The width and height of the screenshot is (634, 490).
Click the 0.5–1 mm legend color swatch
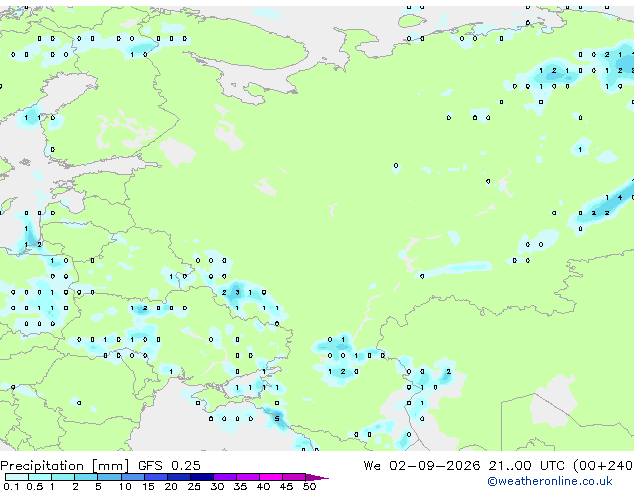tap(40, 477)
